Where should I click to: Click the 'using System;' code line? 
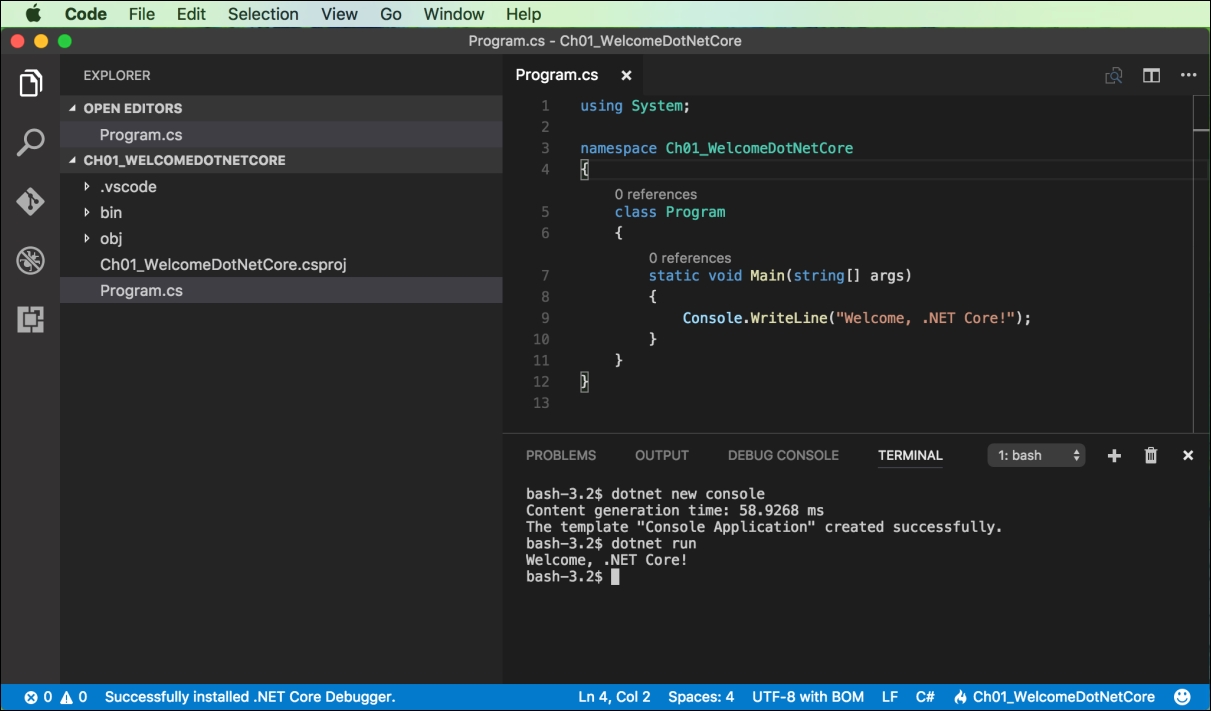pos(635,106)
